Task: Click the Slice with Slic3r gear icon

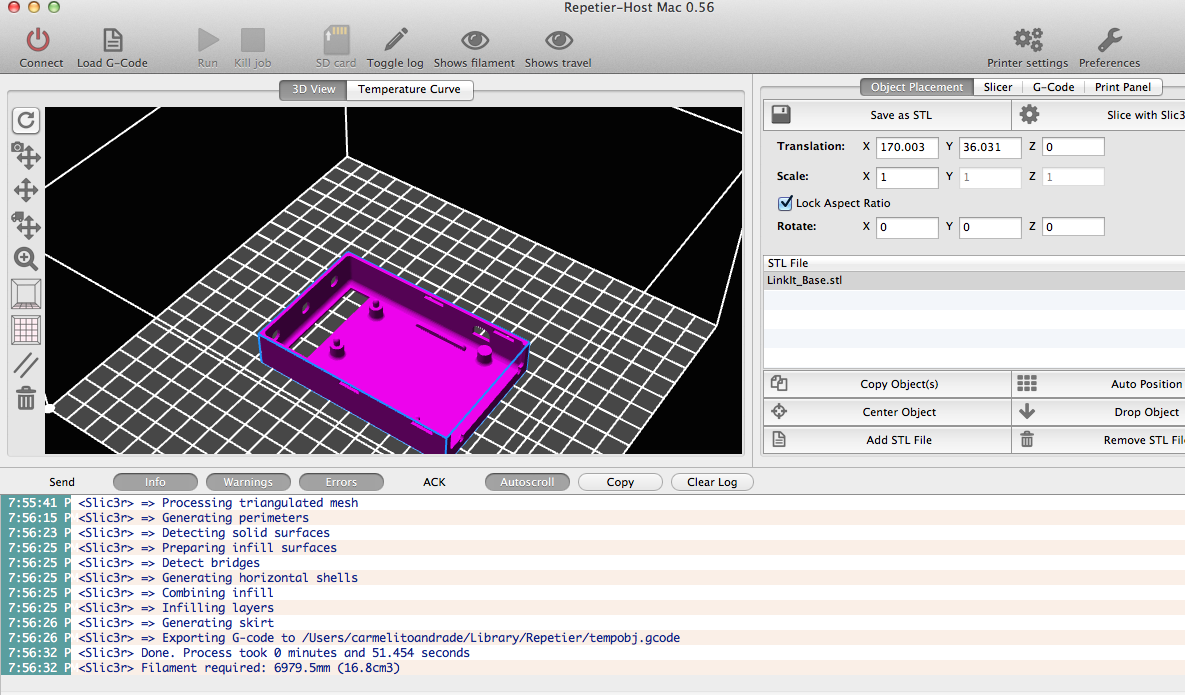Action: [1029, 114]
